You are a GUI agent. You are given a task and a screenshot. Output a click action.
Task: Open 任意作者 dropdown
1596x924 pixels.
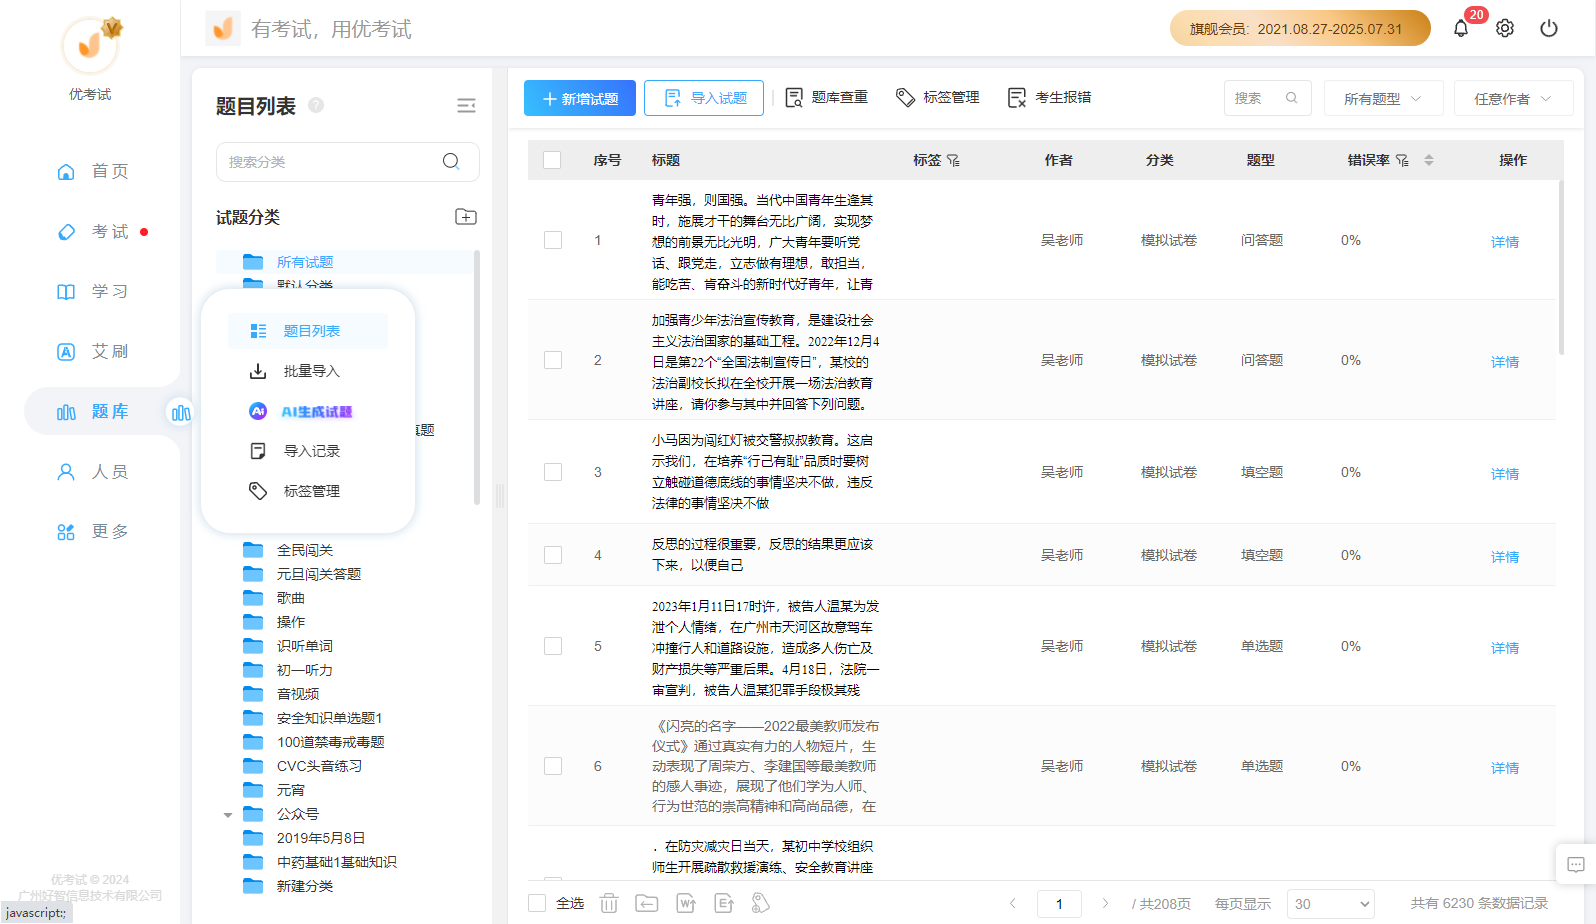1513,98
